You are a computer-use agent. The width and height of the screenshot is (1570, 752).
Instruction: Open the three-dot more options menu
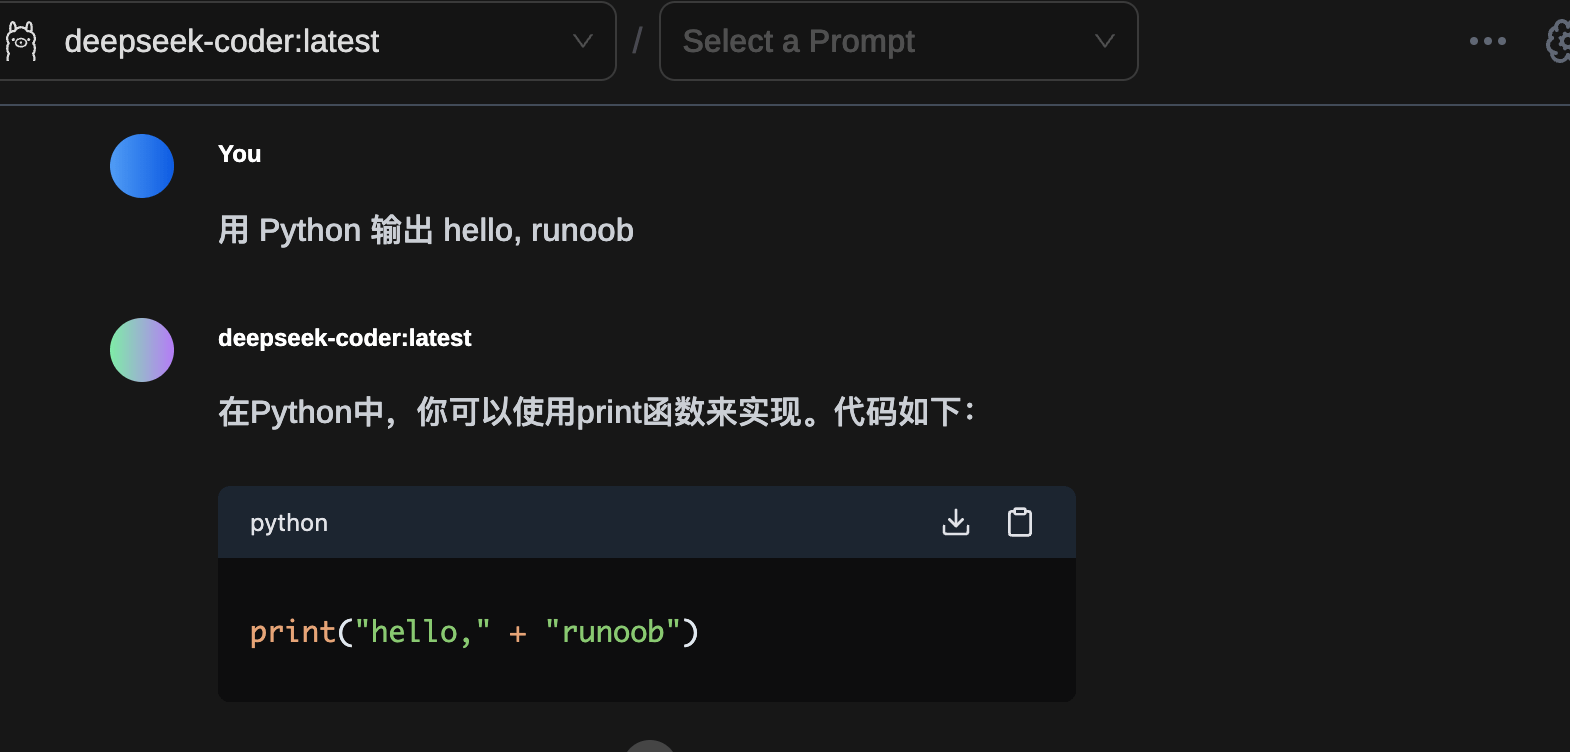coord(1487,41)
